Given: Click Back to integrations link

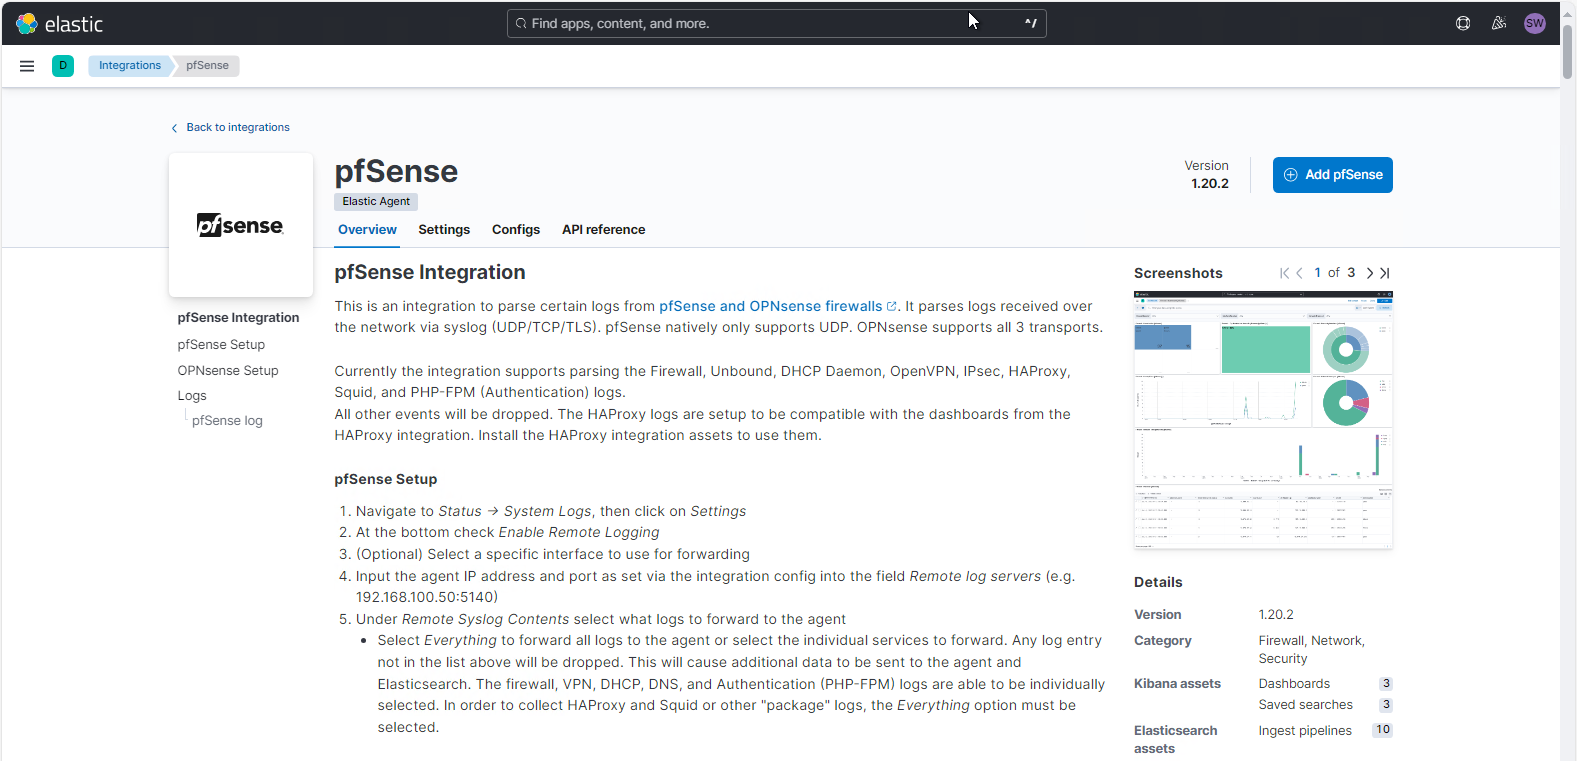Looking at the screenshot, I should (231, 128).
